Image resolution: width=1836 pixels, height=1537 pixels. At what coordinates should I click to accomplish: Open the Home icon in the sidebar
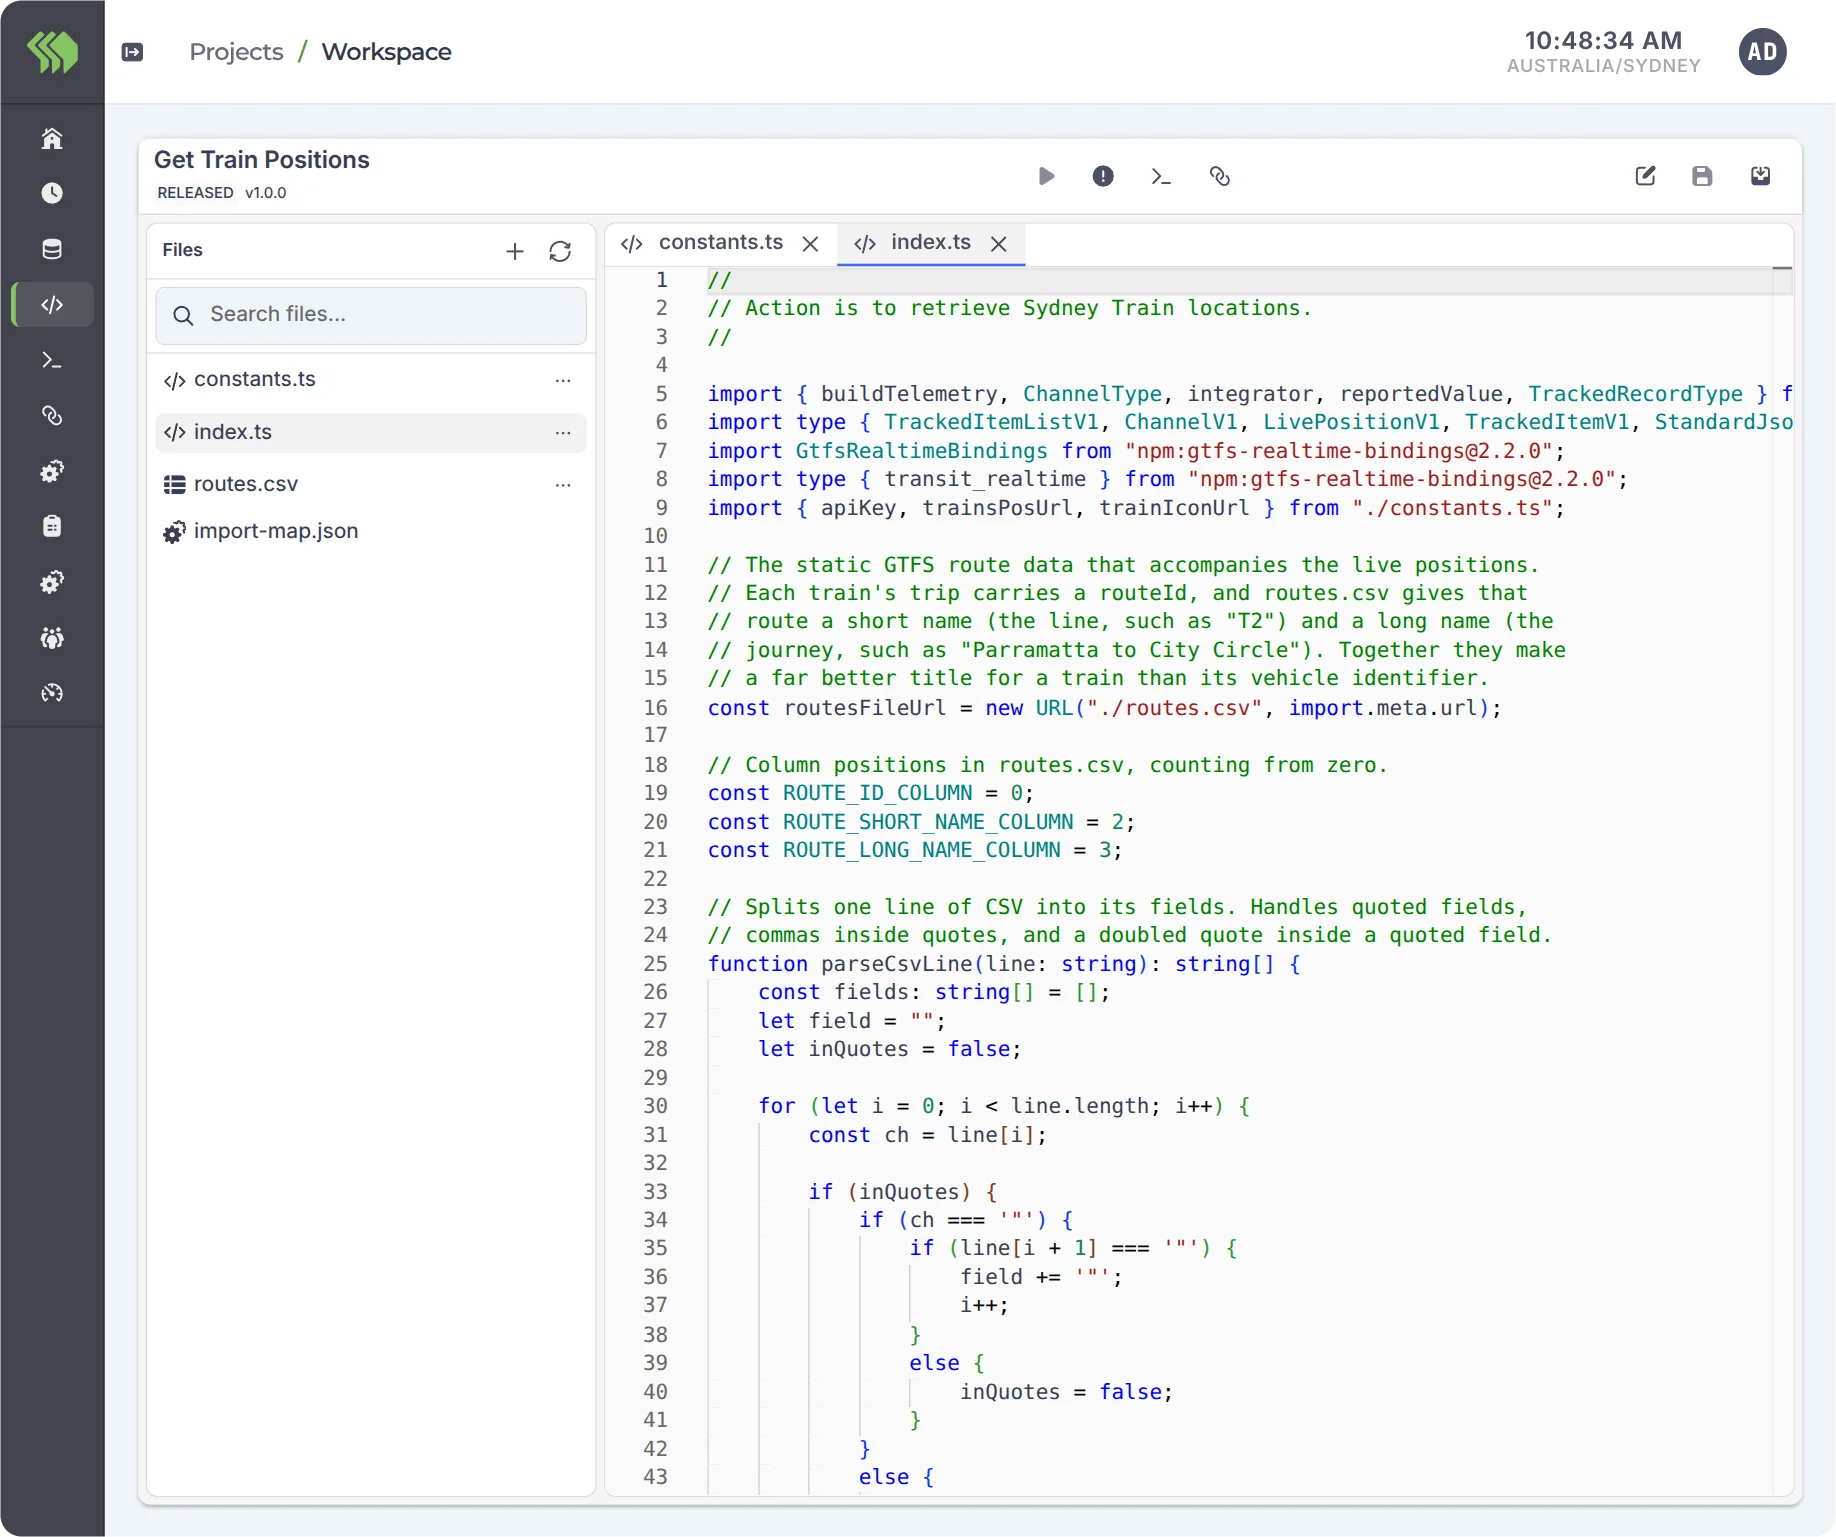tap(52, 138)
